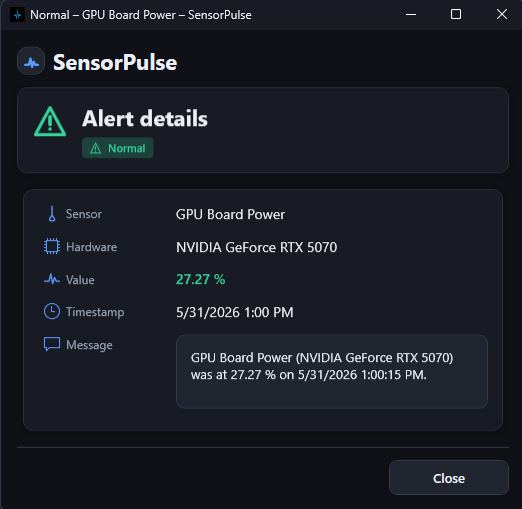This screenshot has height=509, width=522.
Task: Click the SensorPulse logo icon
Action: click(x=31, y=61)
